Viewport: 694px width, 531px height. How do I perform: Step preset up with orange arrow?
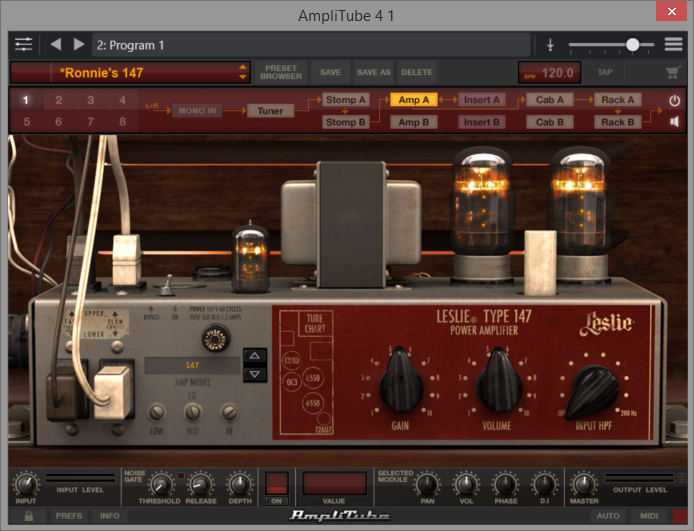coord(243,67)
